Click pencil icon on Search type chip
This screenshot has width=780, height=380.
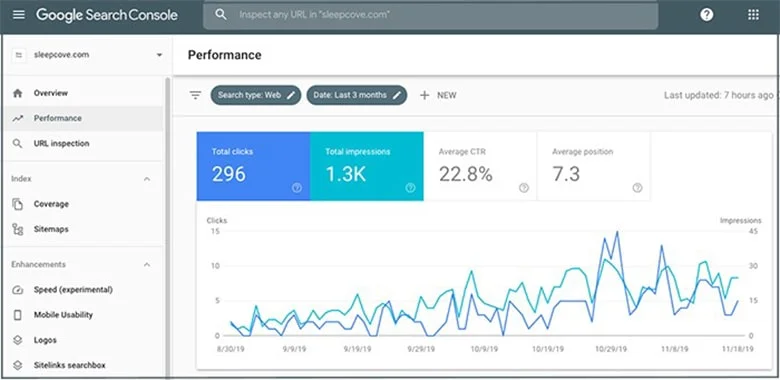coord(291,95)
